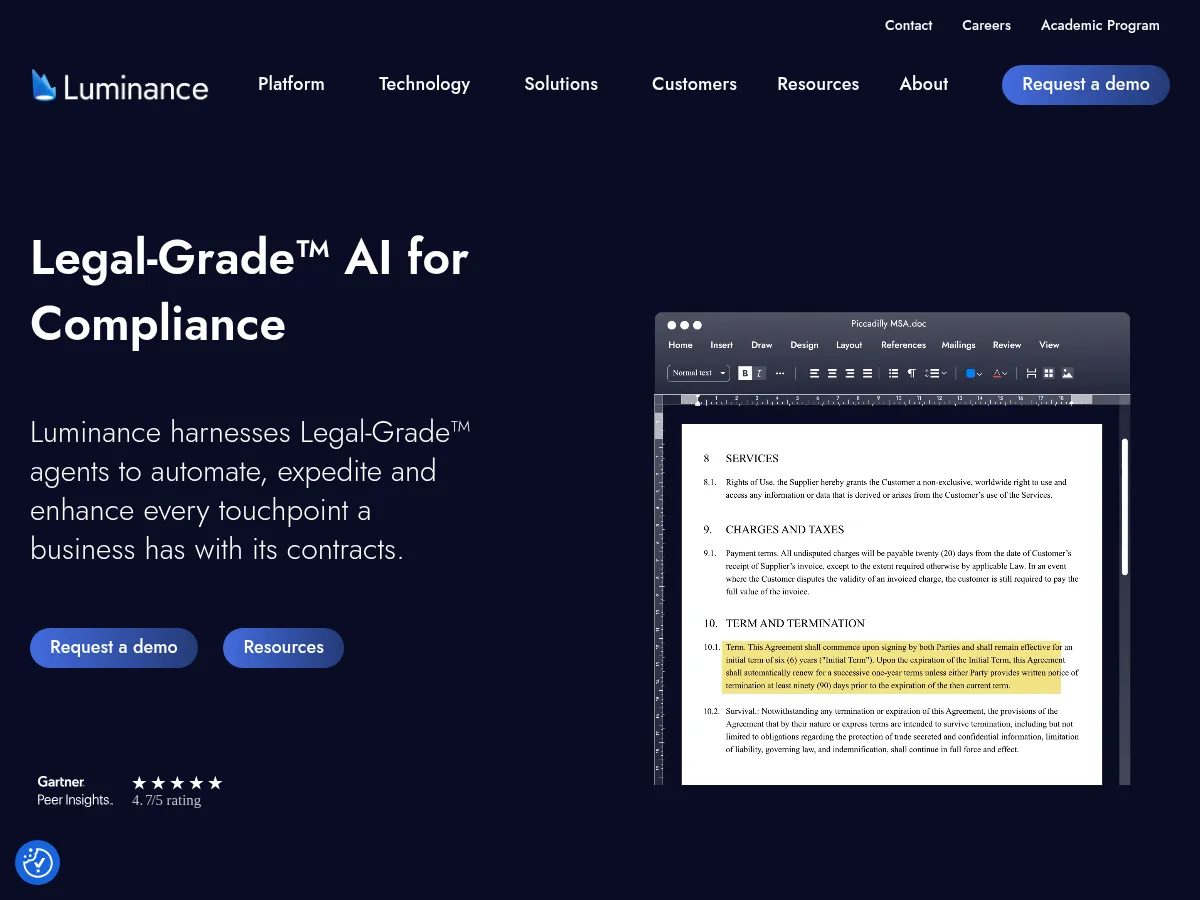The image size is (1200, 900).
Task: Switch to the References tab
Action: point(903,344)
